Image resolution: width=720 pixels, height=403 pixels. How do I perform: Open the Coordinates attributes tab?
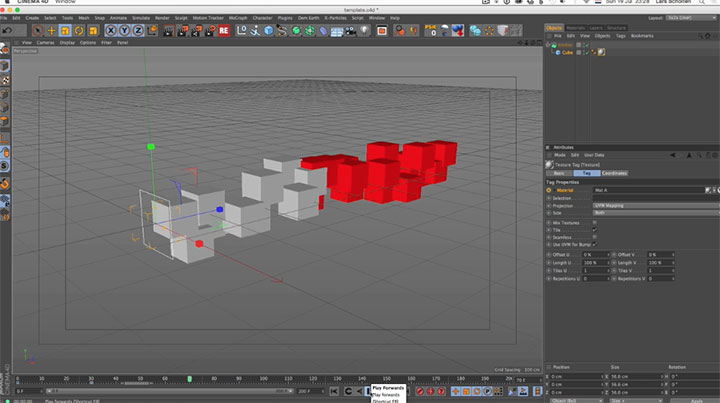(614, 173)
